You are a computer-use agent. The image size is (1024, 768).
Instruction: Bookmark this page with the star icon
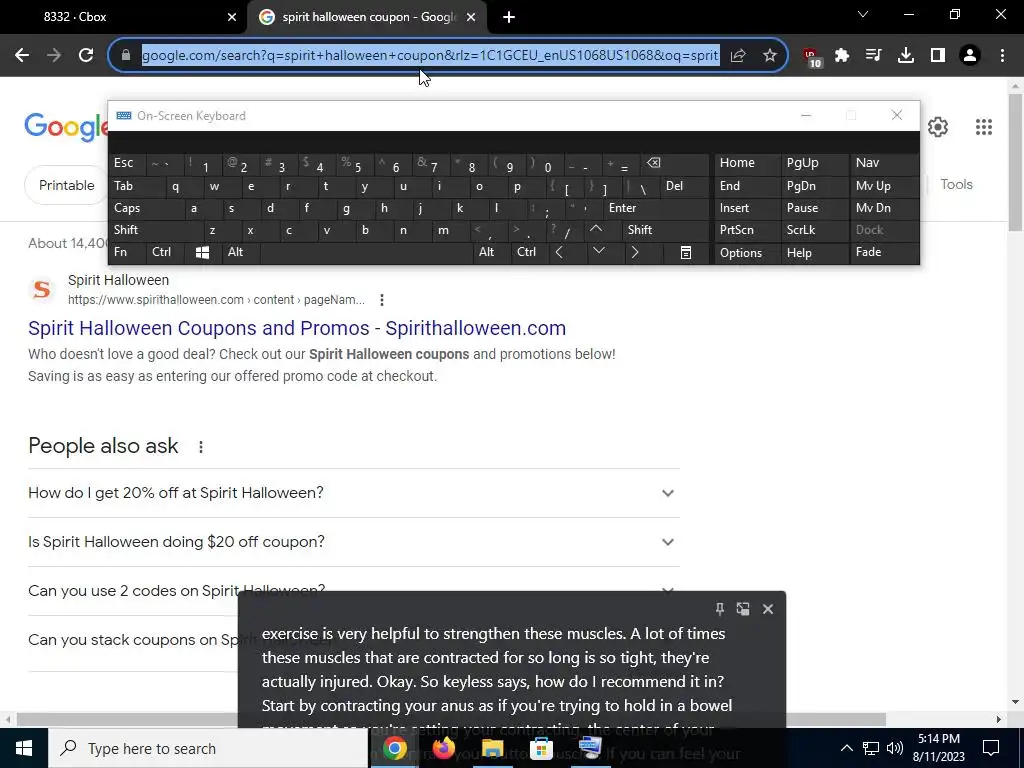click(770, 56)
